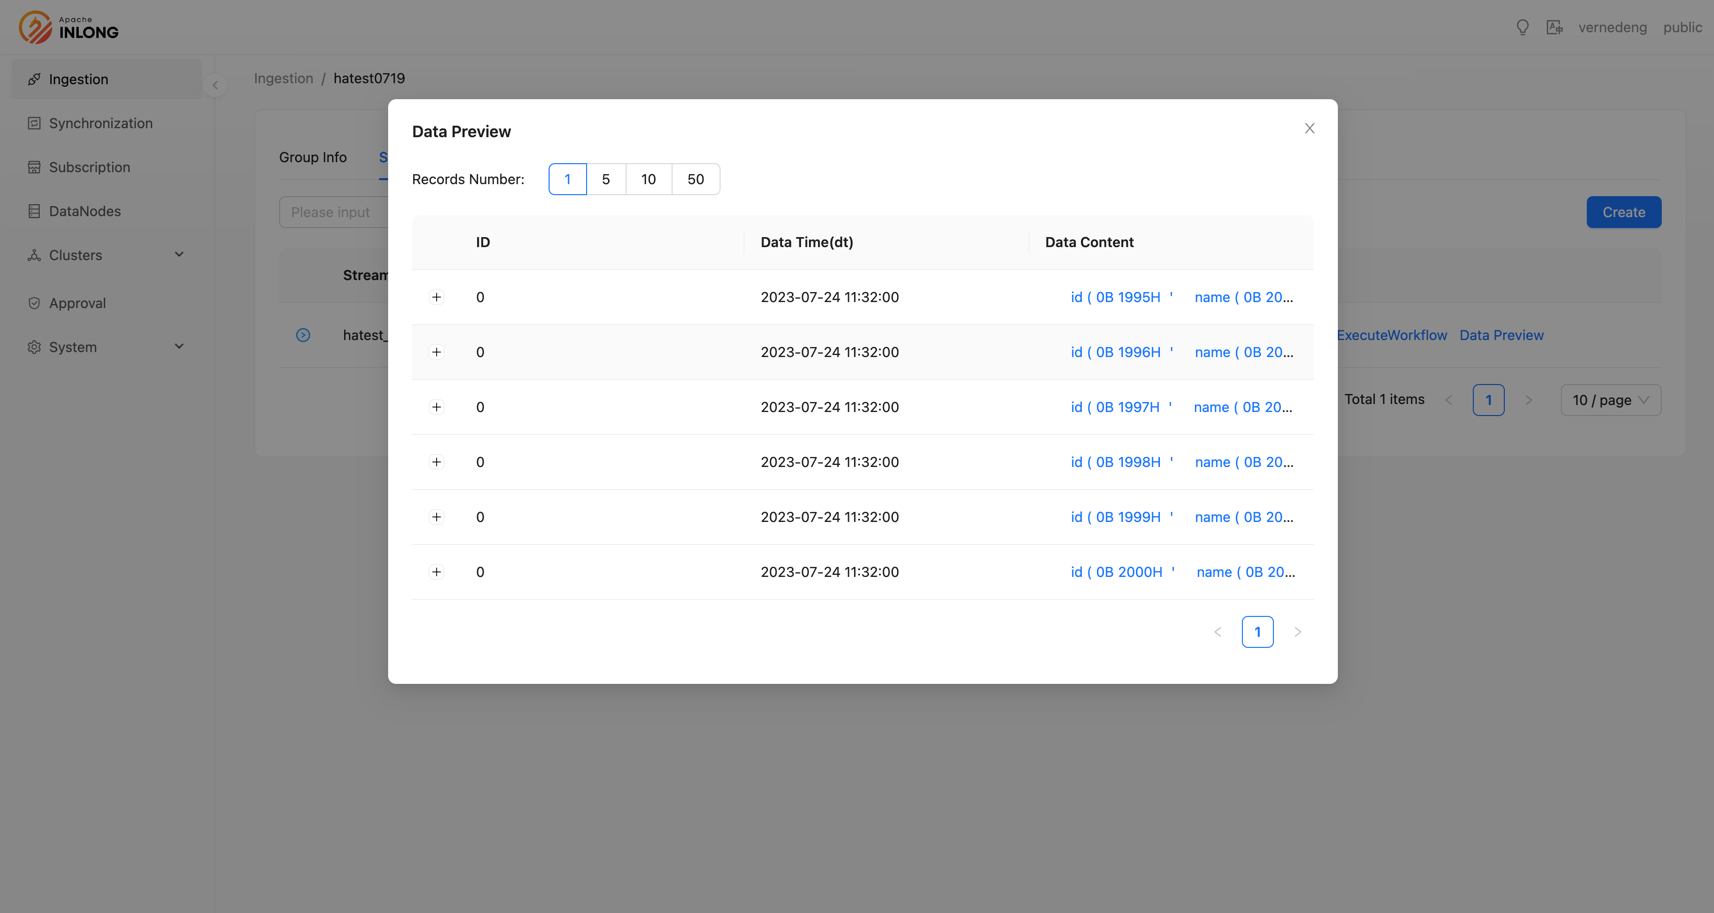Switch to the Group Info tab

(x=313, y=157)
